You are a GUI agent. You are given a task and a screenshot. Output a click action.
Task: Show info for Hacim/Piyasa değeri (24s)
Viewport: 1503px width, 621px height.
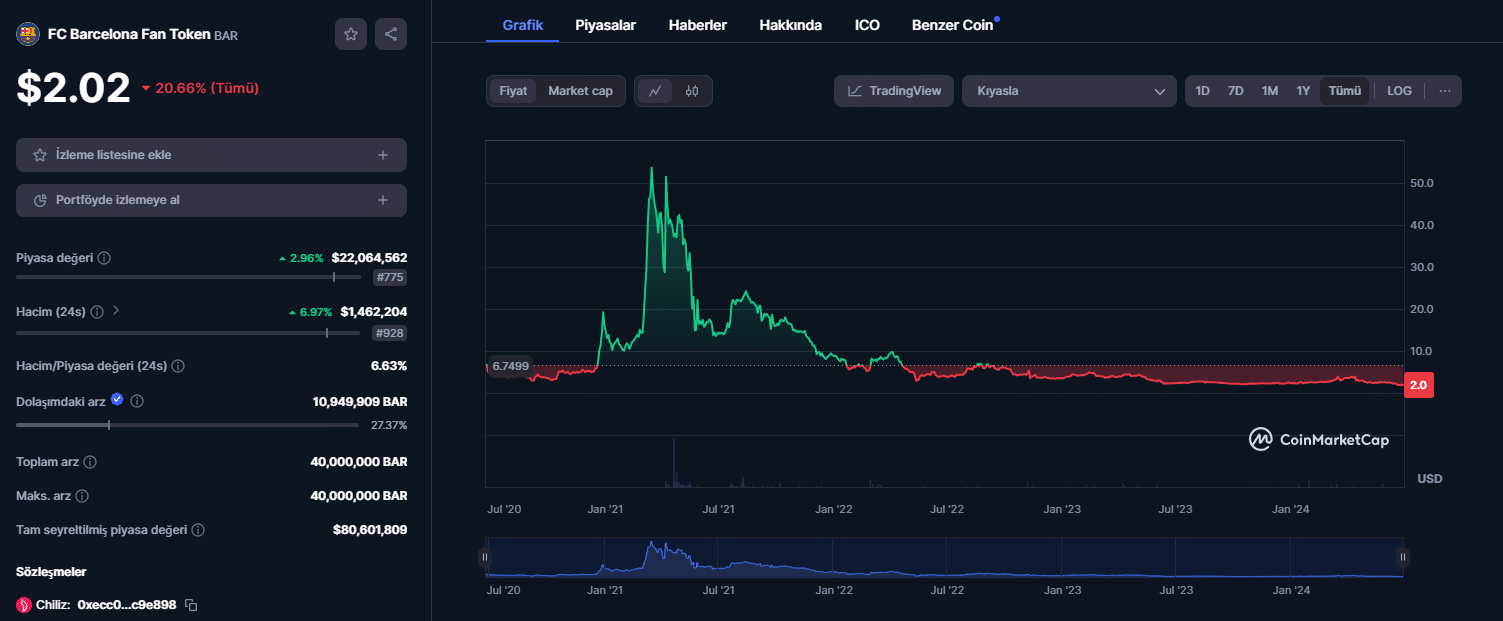178,366
